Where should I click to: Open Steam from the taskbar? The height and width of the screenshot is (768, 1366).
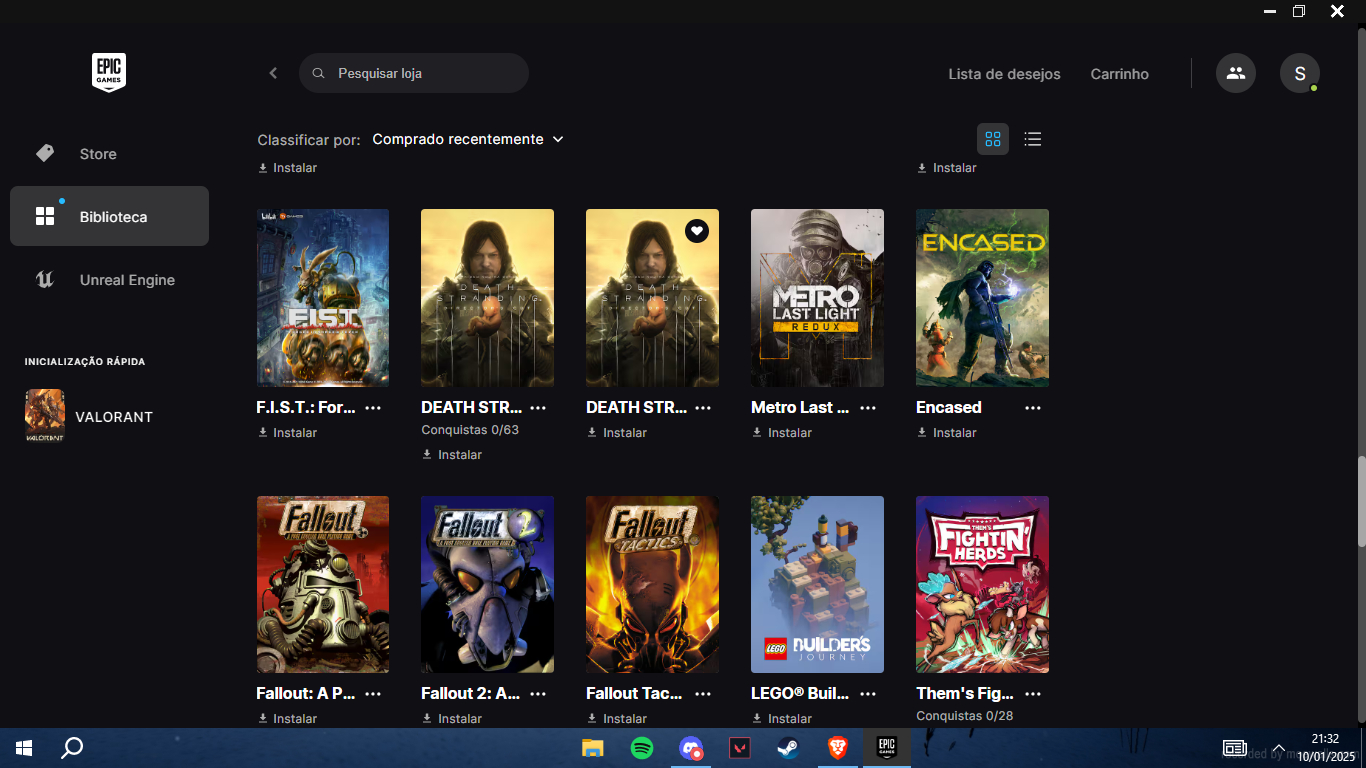tap(789, 748)
